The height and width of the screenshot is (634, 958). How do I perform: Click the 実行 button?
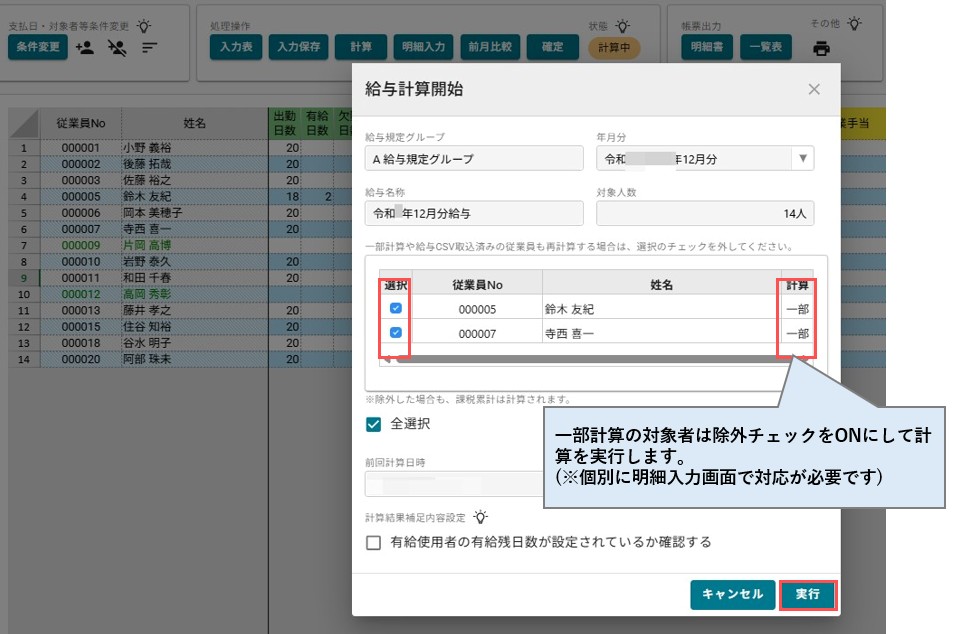[x=808, y=594]
